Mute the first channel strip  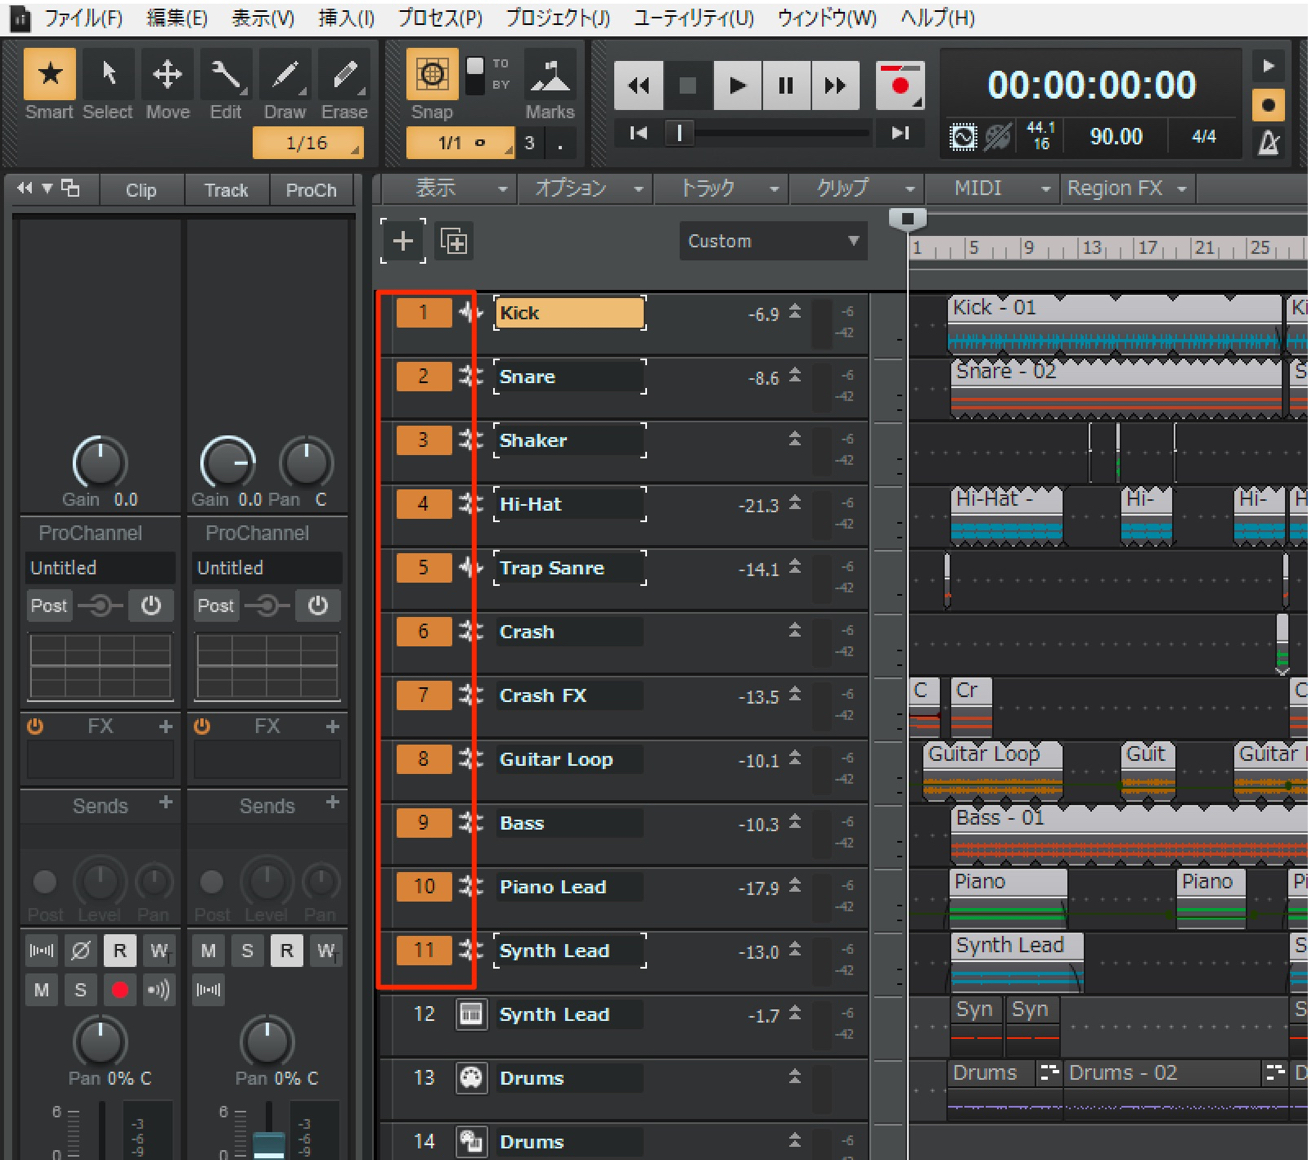(41, 990)
